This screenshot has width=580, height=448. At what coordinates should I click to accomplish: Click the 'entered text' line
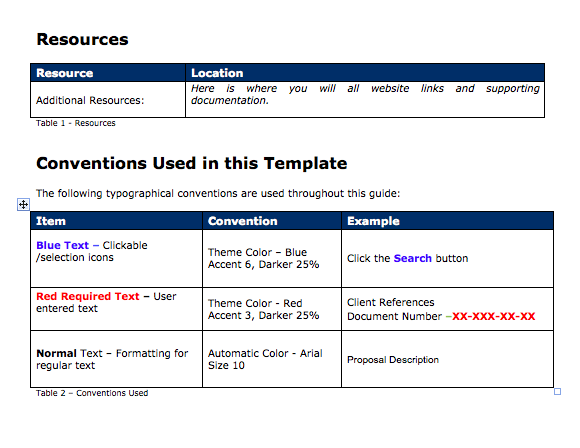67,309
